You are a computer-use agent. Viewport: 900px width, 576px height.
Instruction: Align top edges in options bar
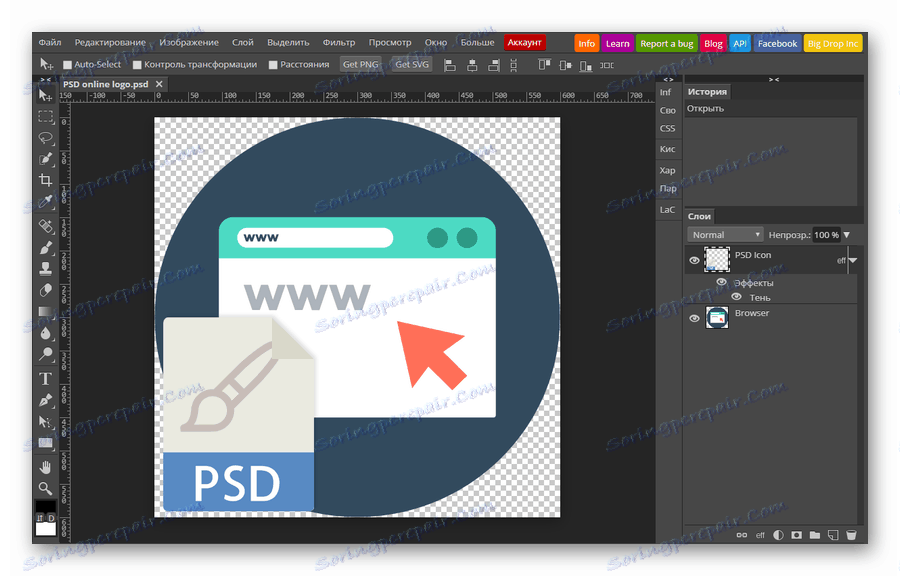pyautogui.click(x=544, y=65)
